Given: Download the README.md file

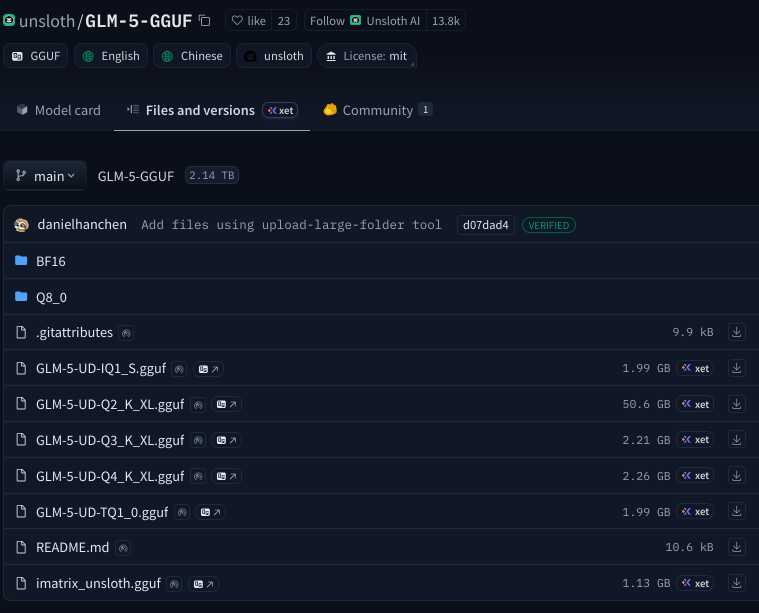Looking at the screenshot, I should tap(736, 547).
